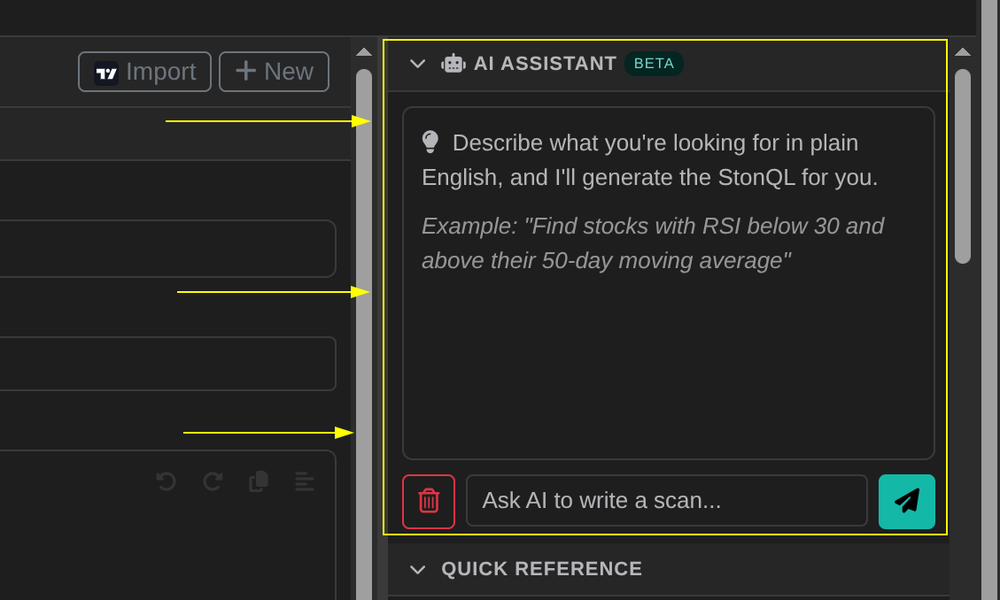Click the AI ASSISTANT header title
Viewport: 1000px width, 600px height.
click(x=547, y=63)
